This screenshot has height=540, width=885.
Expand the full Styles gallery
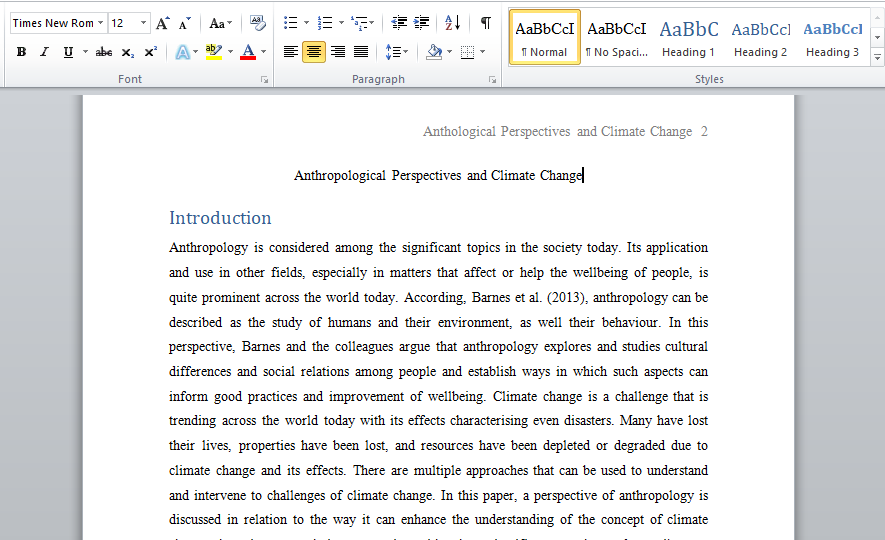877,57
